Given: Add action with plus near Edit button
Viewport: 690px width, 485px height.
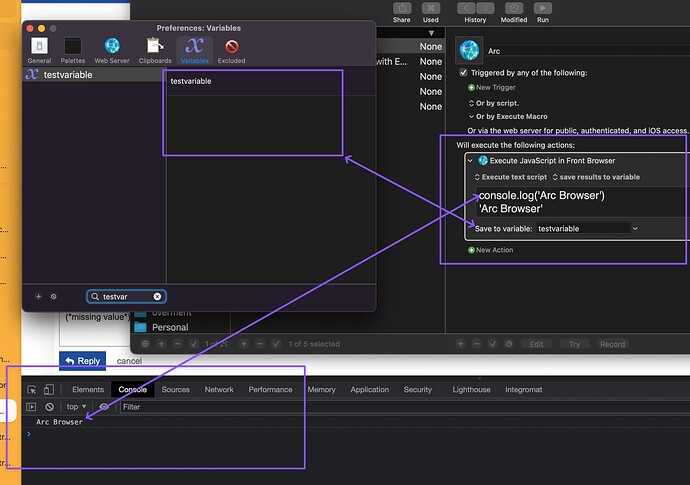Looking at the screenshot, I should (x=460, y=344).
